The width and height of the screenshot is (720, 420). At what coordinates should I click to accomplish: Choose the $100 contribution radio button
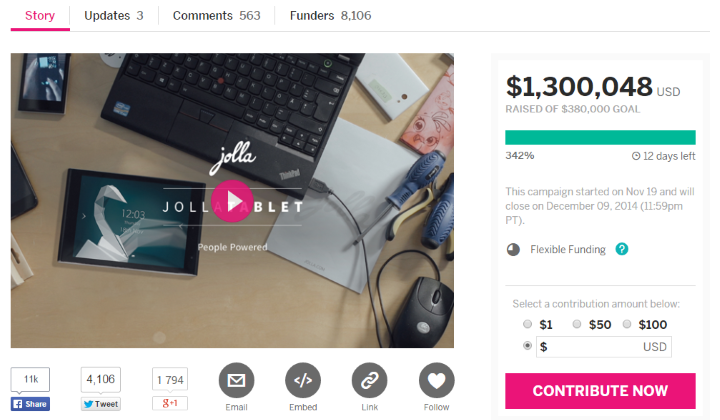[x=627, y=324]
